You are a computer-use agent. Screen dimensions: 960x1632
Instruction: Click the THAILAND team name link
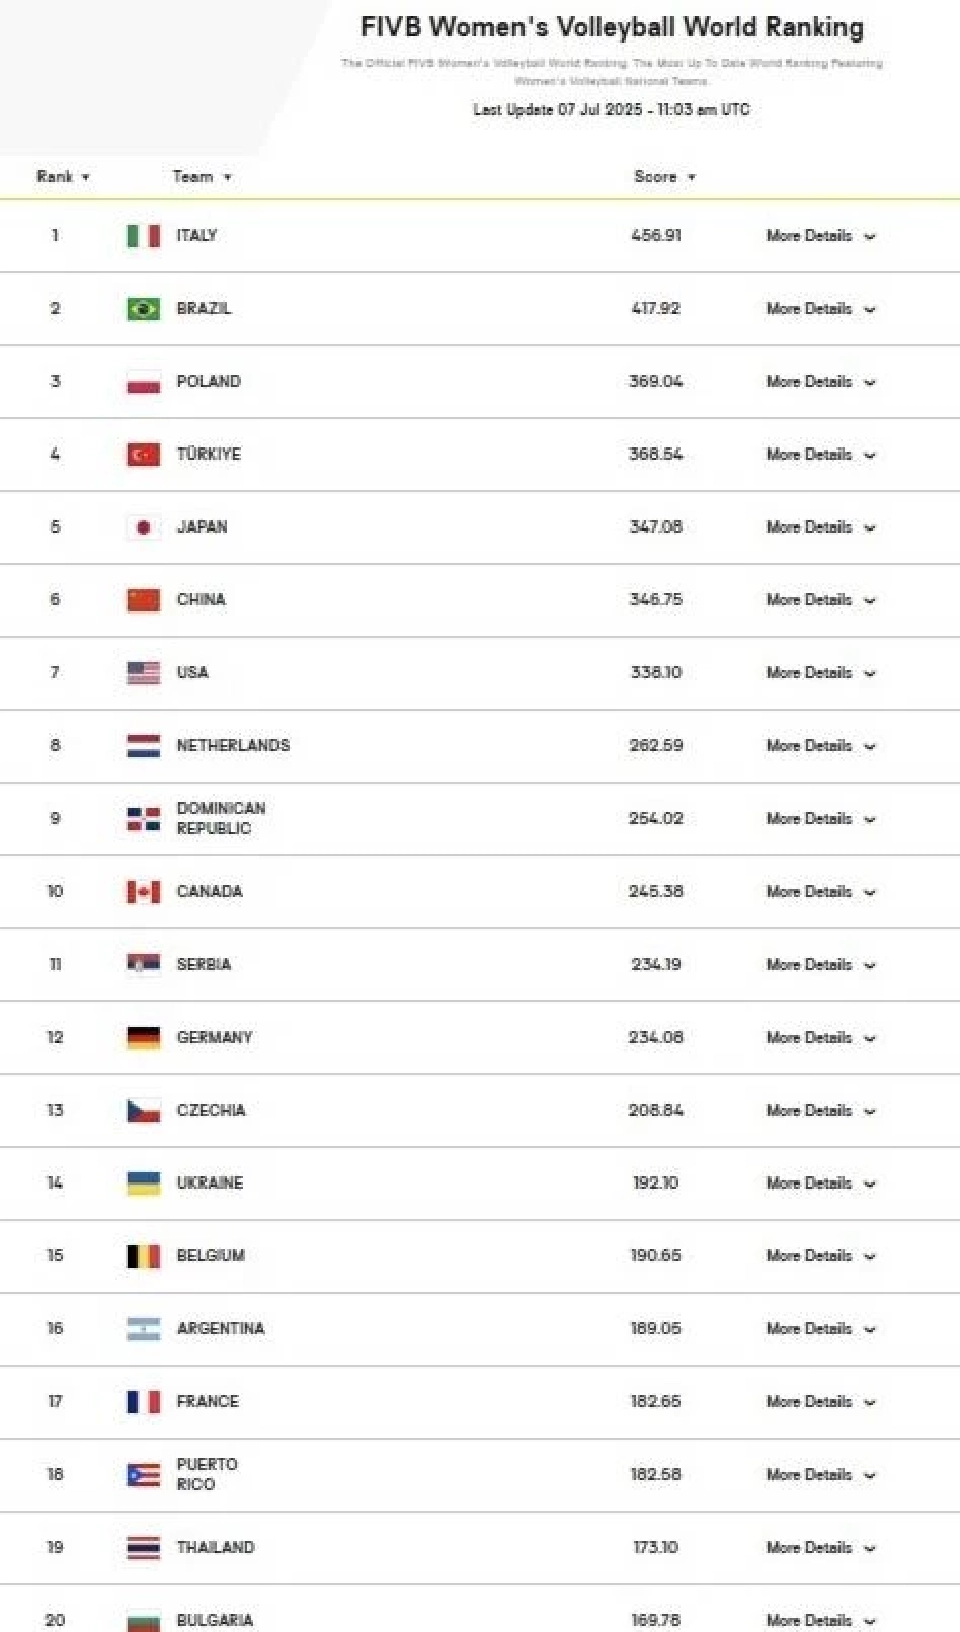[214, 1546]
